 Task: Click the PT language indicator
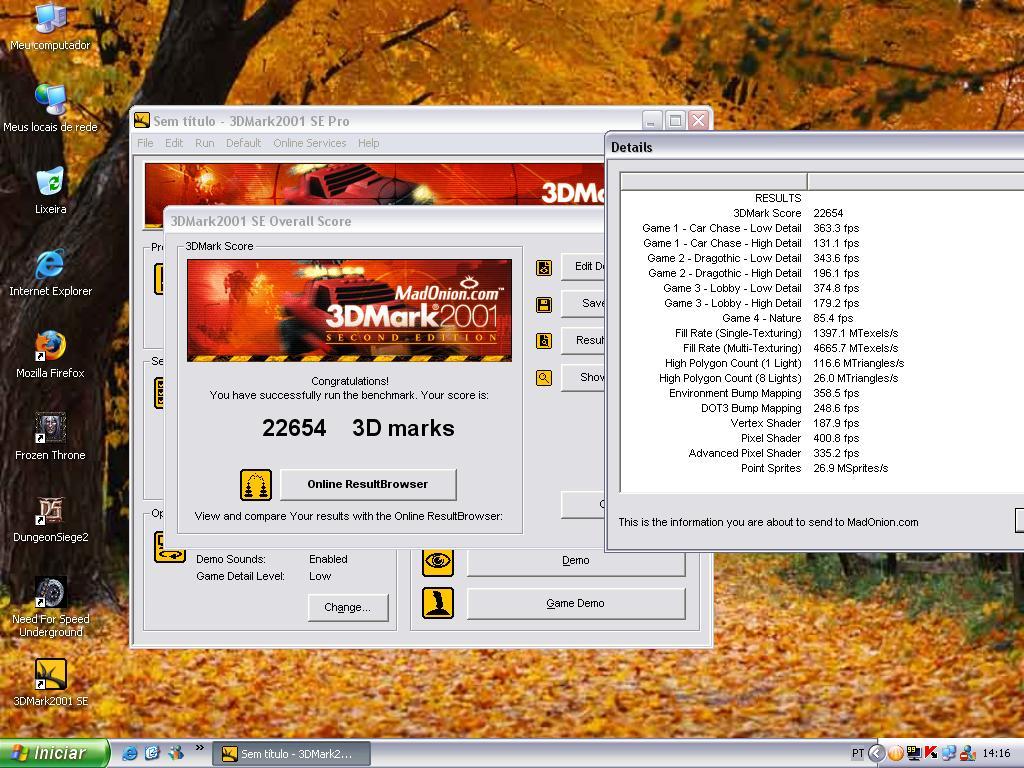click(857, 754)
